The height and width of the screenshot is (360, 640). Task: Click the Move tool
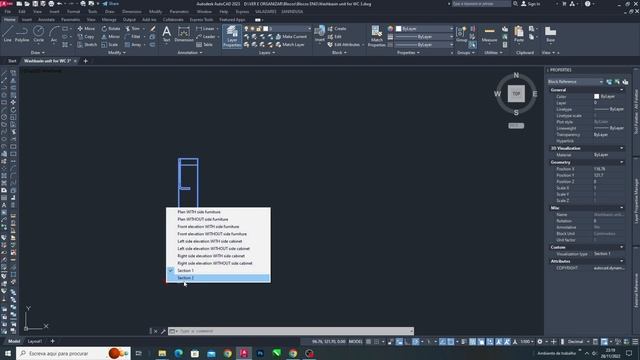(86, 29)
